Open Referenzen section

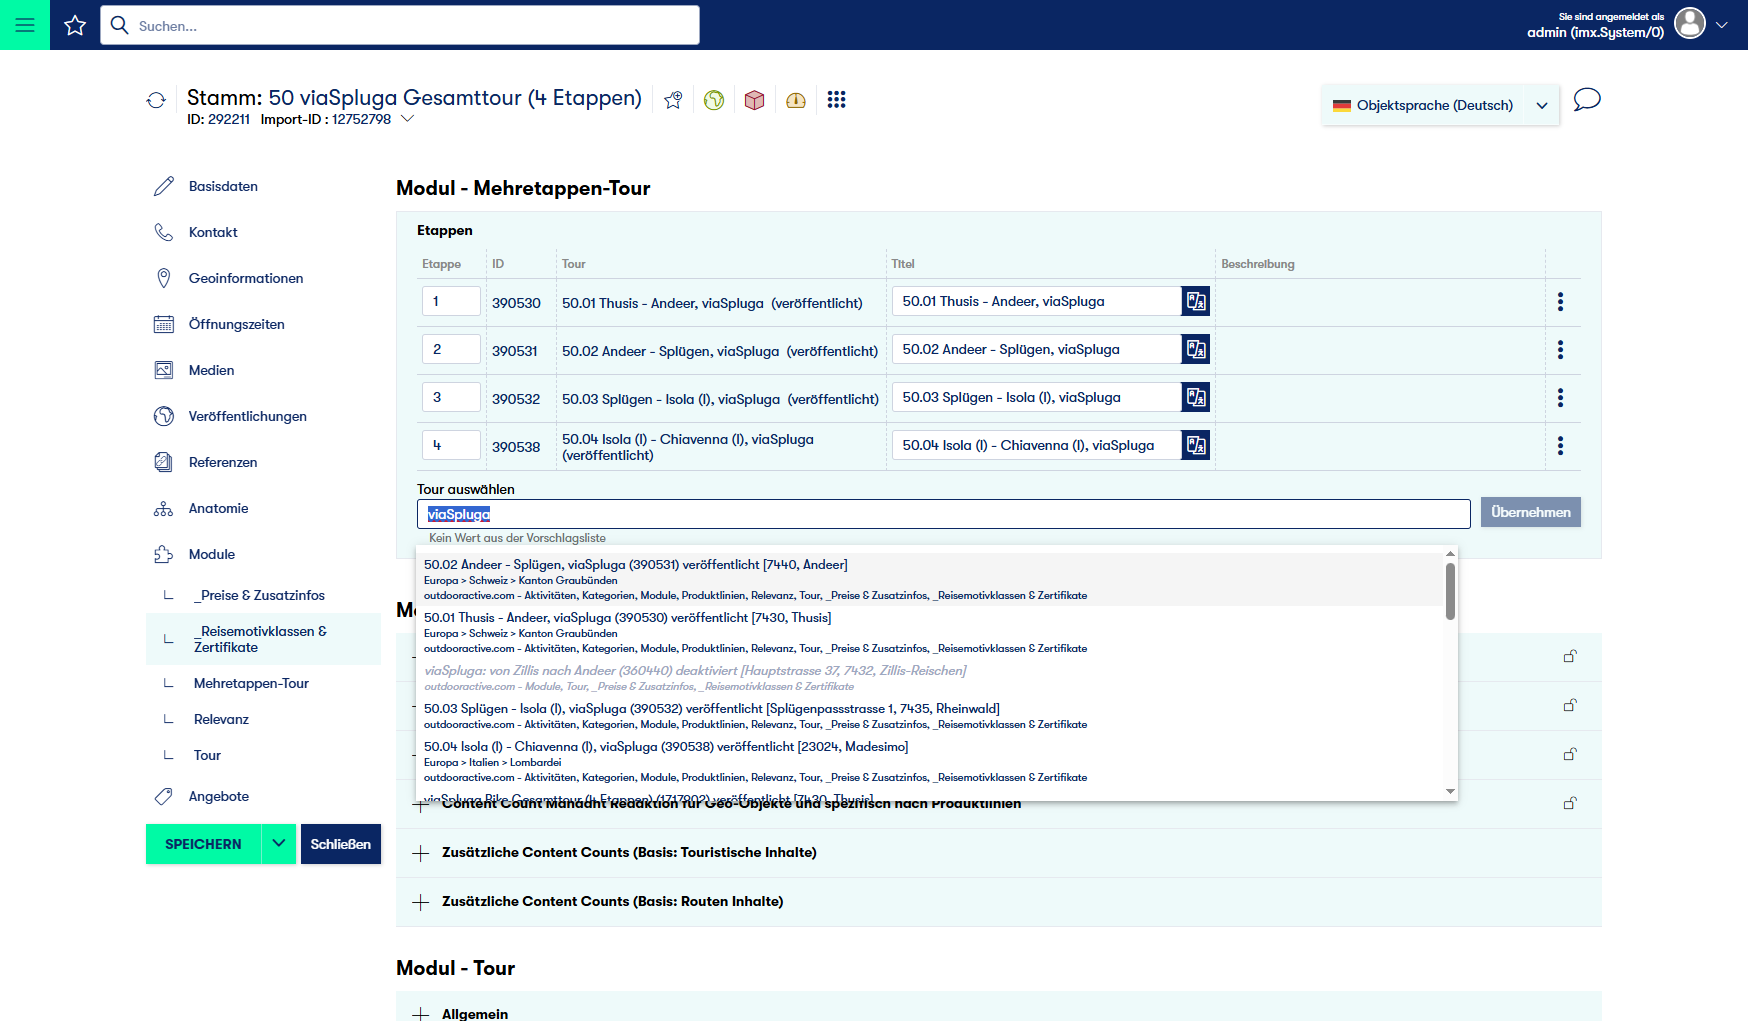click(x=223, y=462)
